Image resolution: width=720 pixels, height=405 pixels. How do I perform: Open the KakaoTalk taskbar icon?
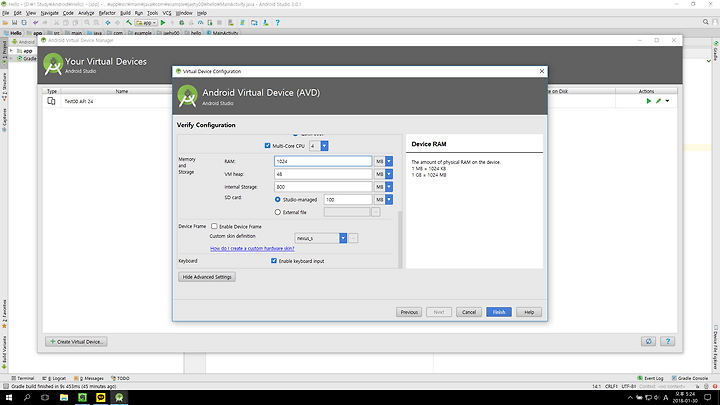click(x=101, y=398)
